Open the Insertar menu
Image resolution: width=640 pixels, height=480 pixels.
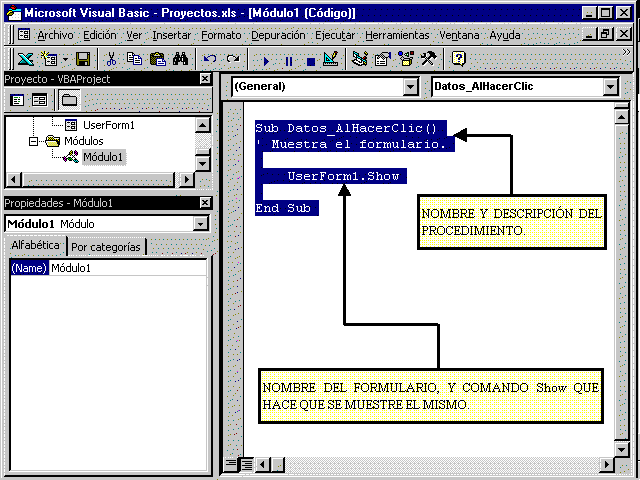pyautogui.click(x=171, y=36)
